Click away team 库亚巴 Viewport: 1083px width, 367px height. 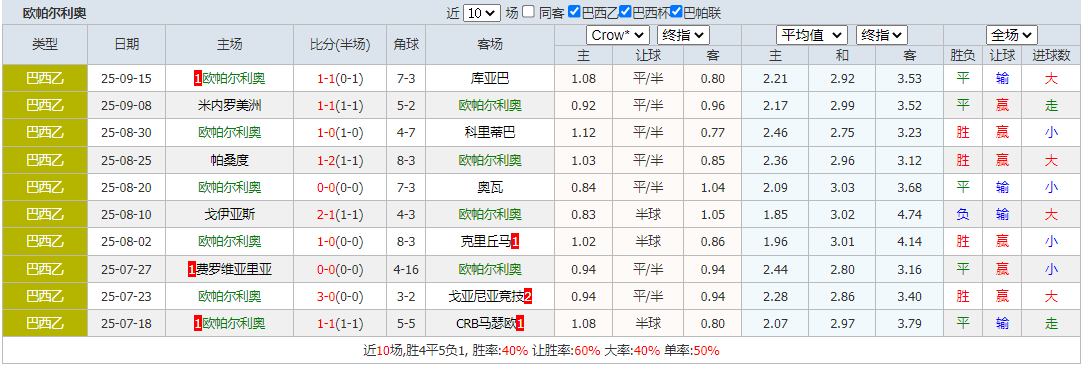[x=490, y=79]
